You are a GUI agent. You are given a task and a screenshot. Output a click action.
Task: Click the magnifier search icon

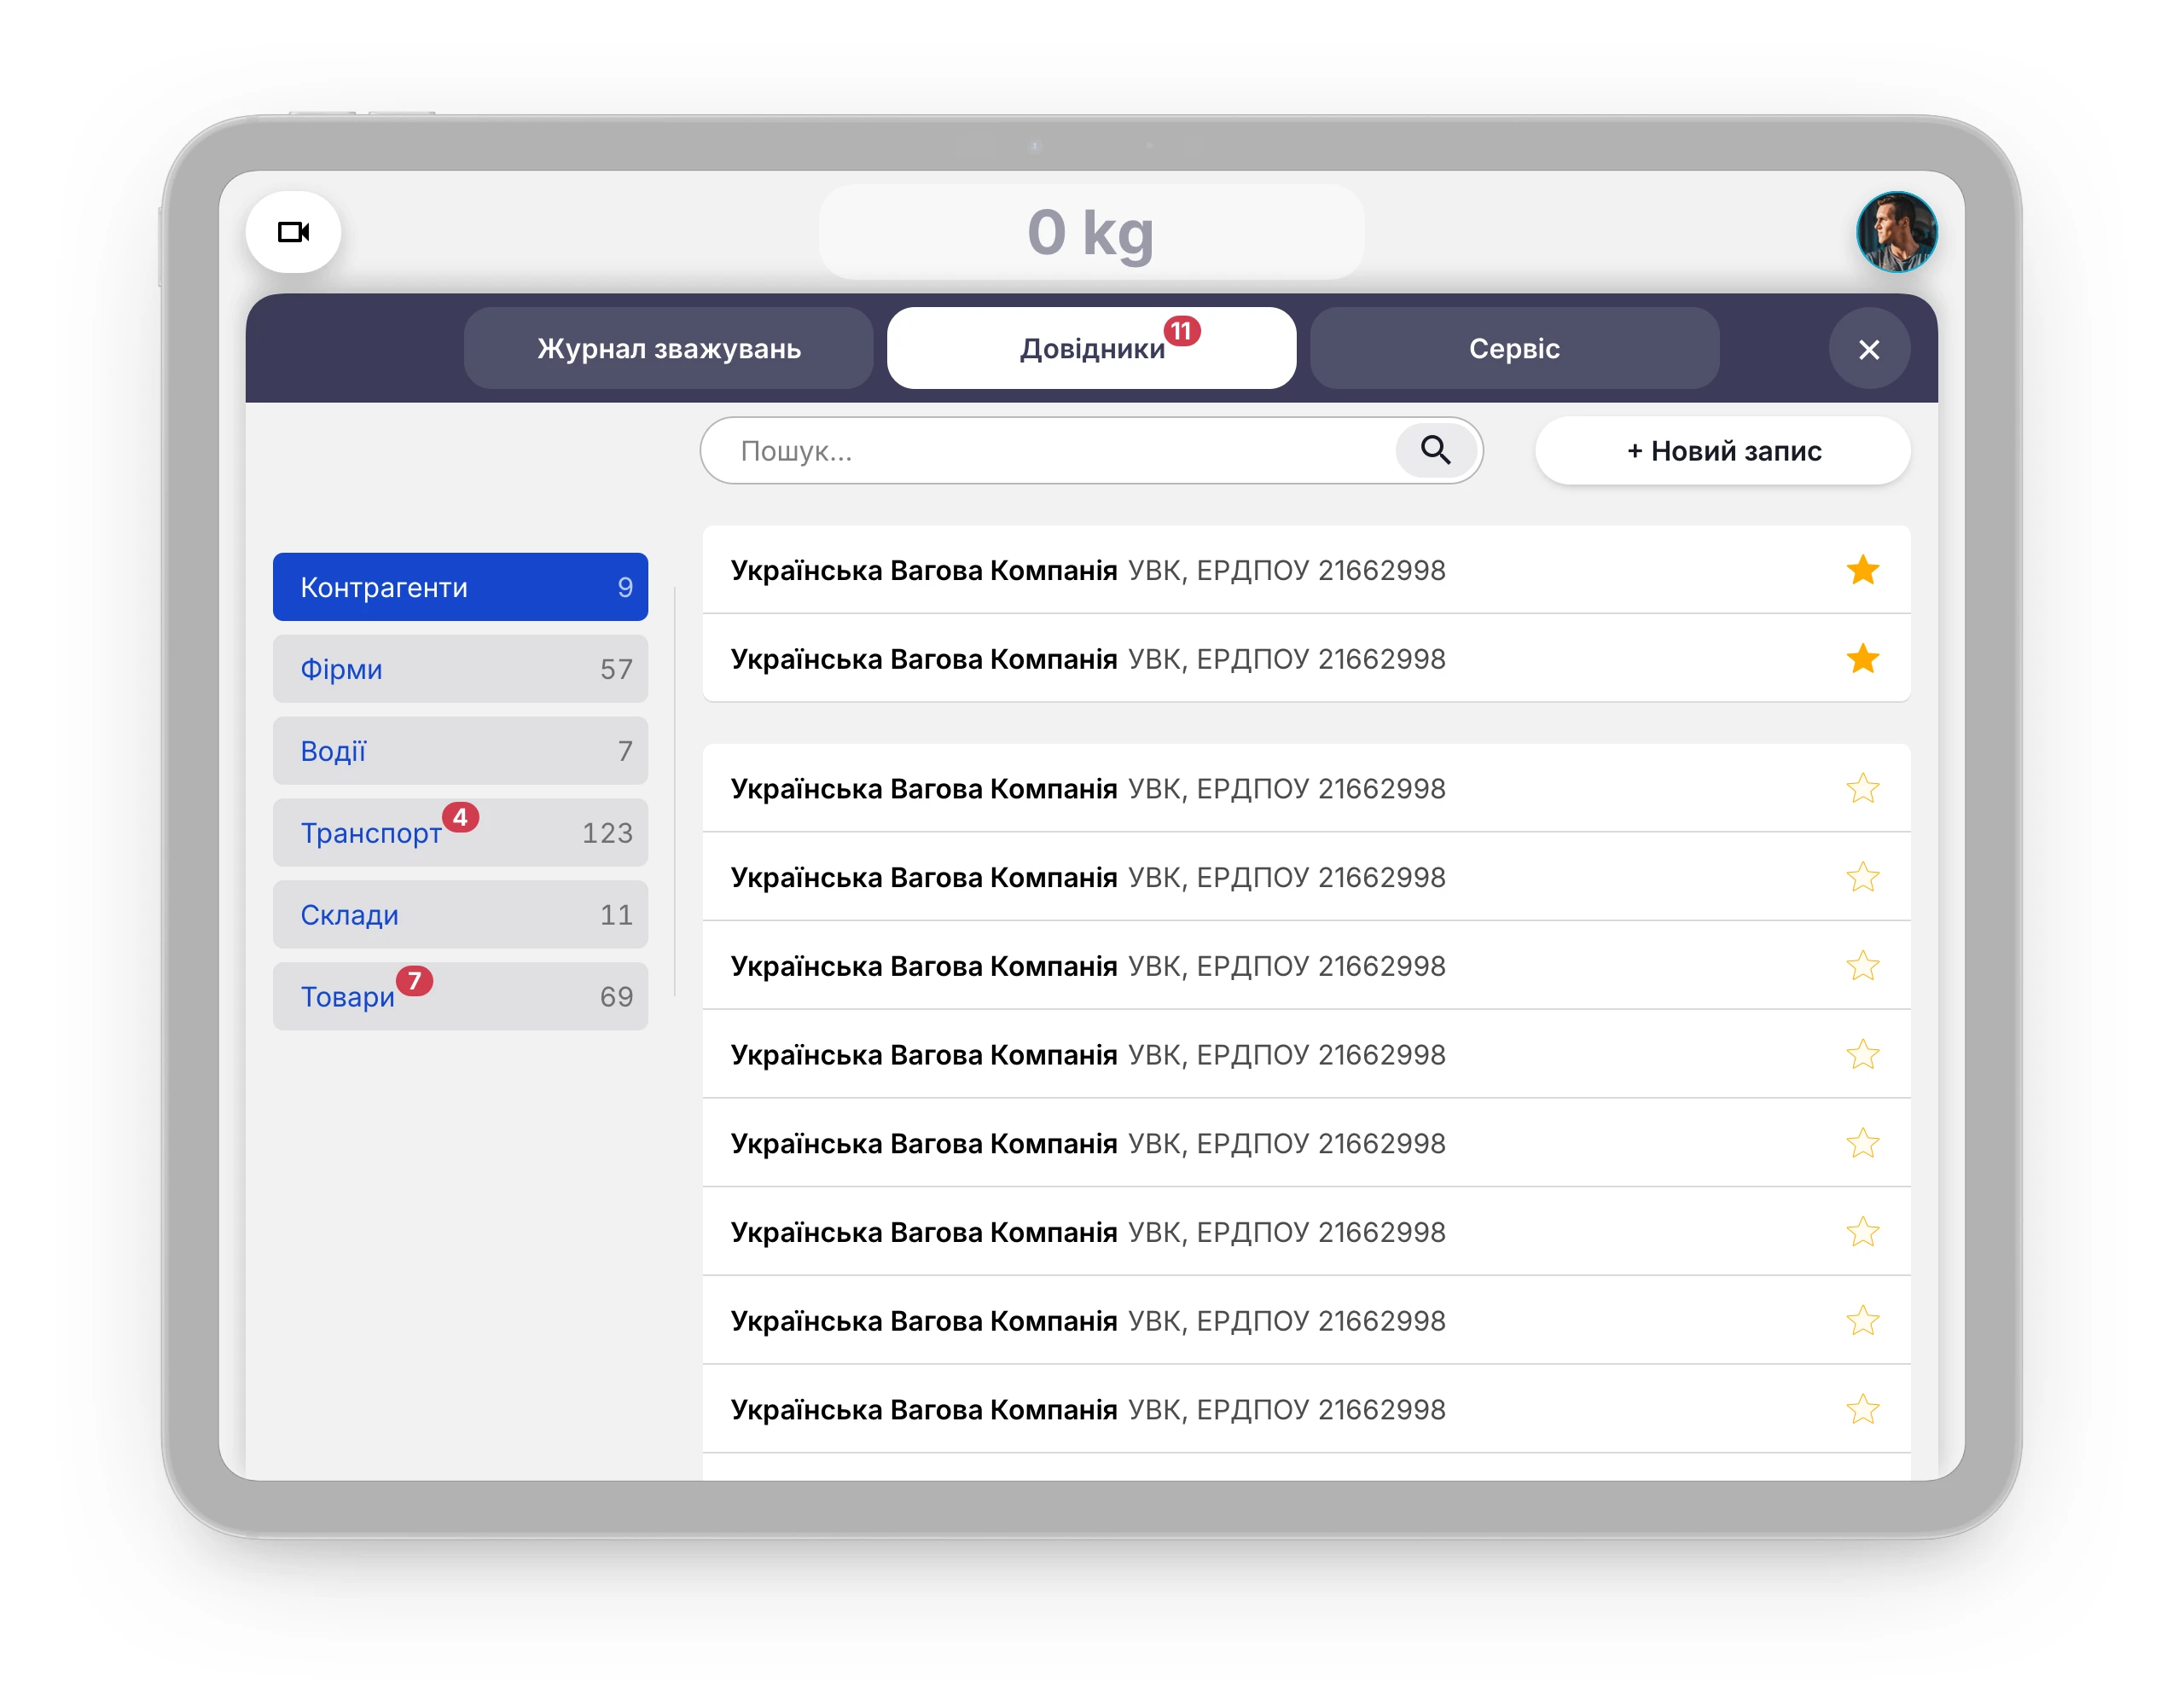coord(1435,450)
